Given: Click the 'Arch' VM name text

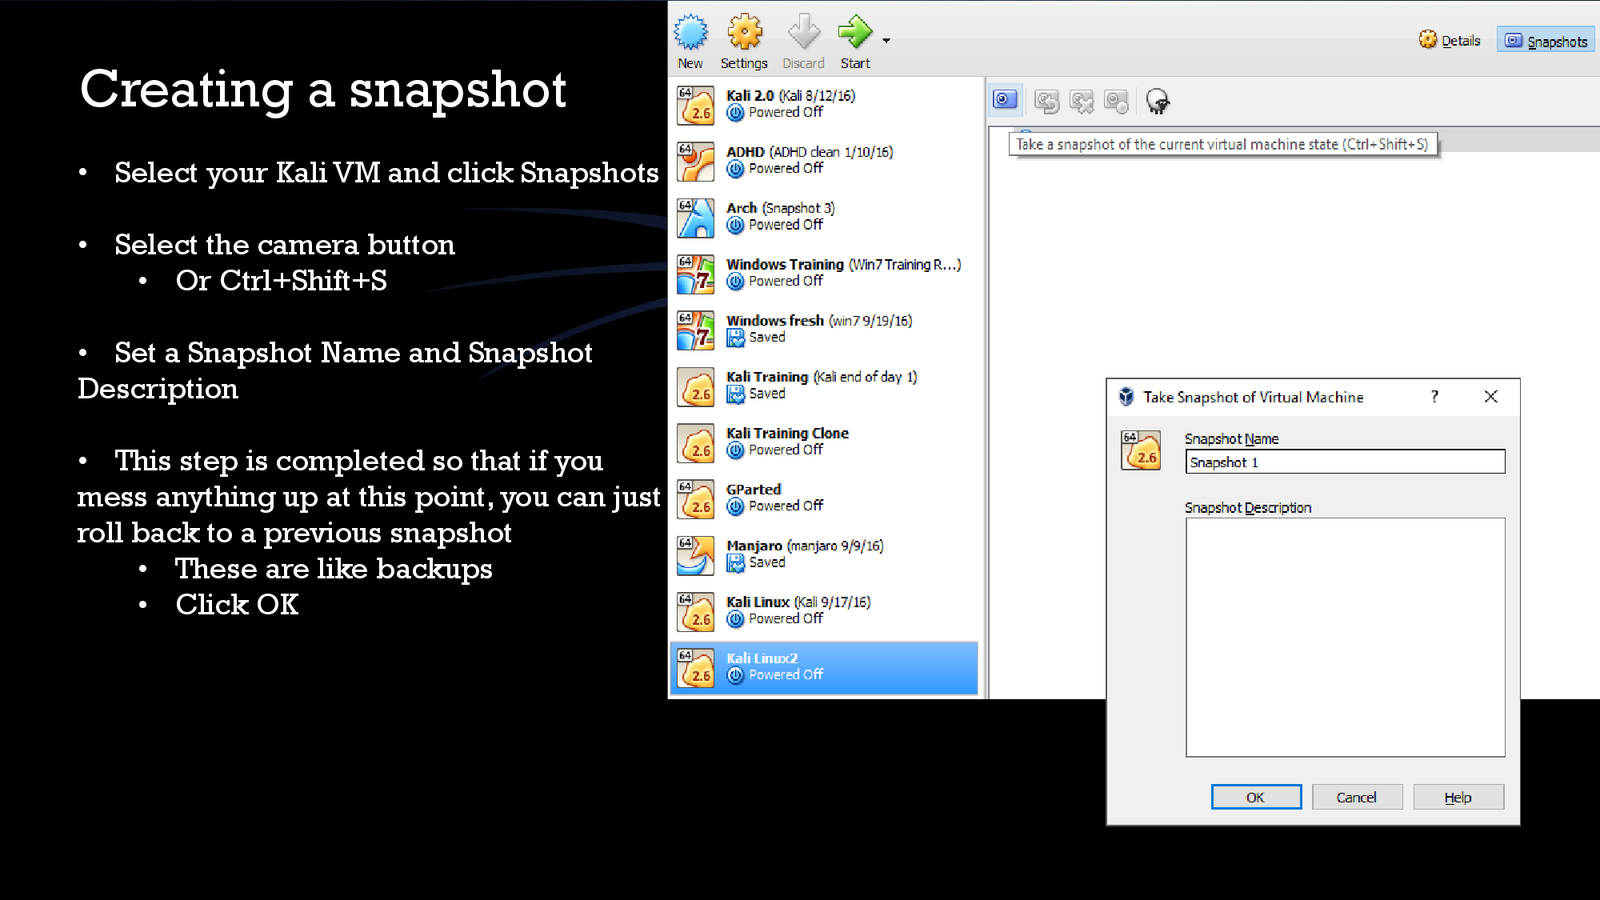Looking at the screenshot, I should 742,208.
